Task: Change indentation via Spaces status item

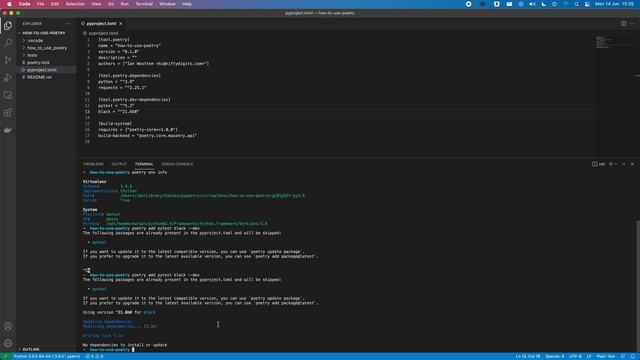Action: tap(554, 356)
